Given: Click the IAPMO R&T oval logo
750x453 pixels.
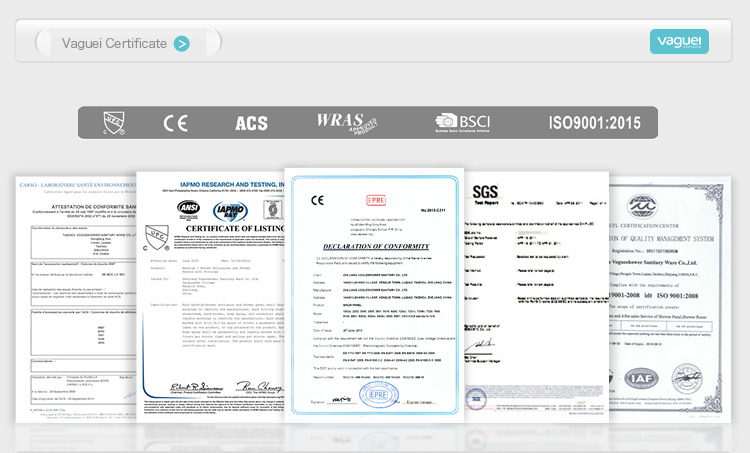Looking at the screenshot, I should click(231, 210).
